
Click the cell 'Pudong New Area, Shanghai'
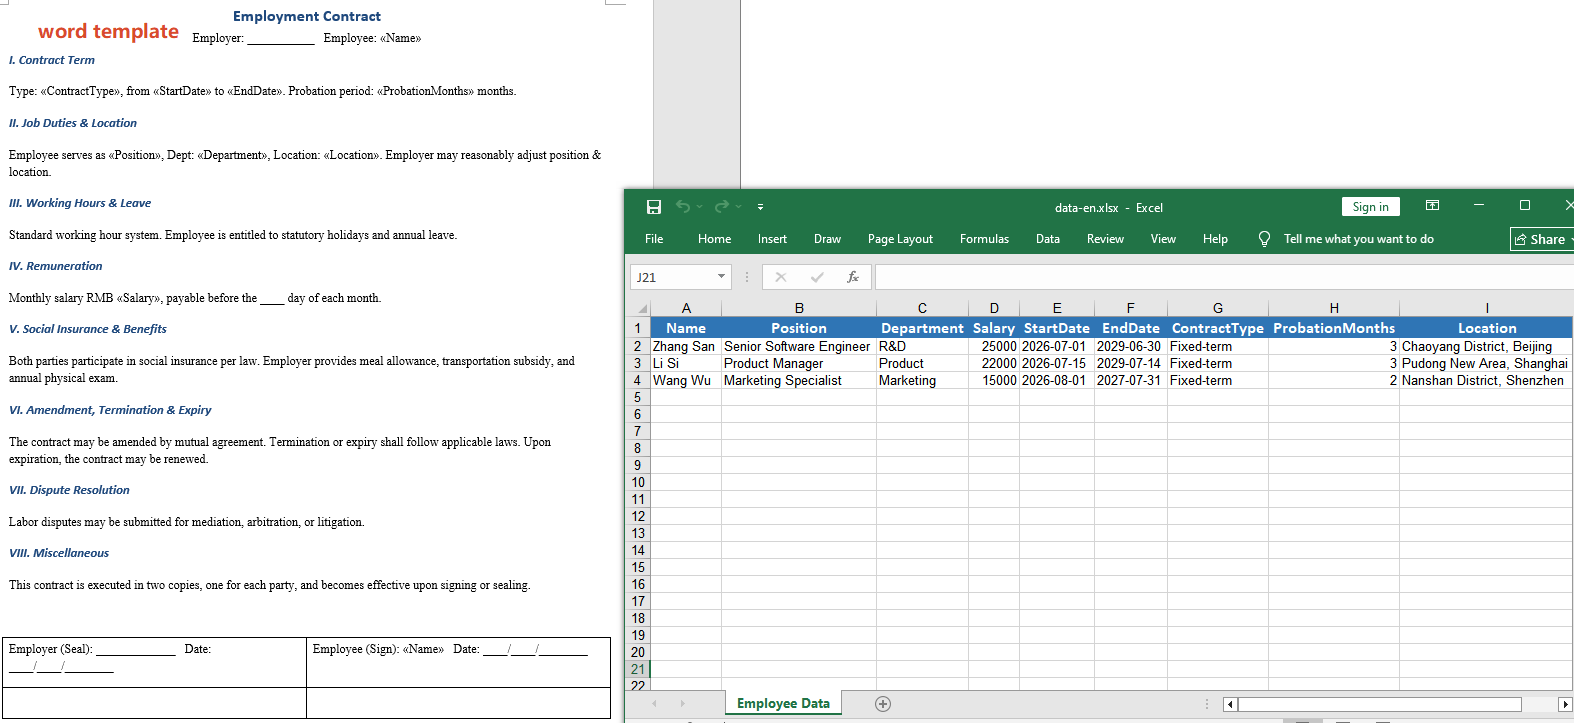click(1486, 363)
